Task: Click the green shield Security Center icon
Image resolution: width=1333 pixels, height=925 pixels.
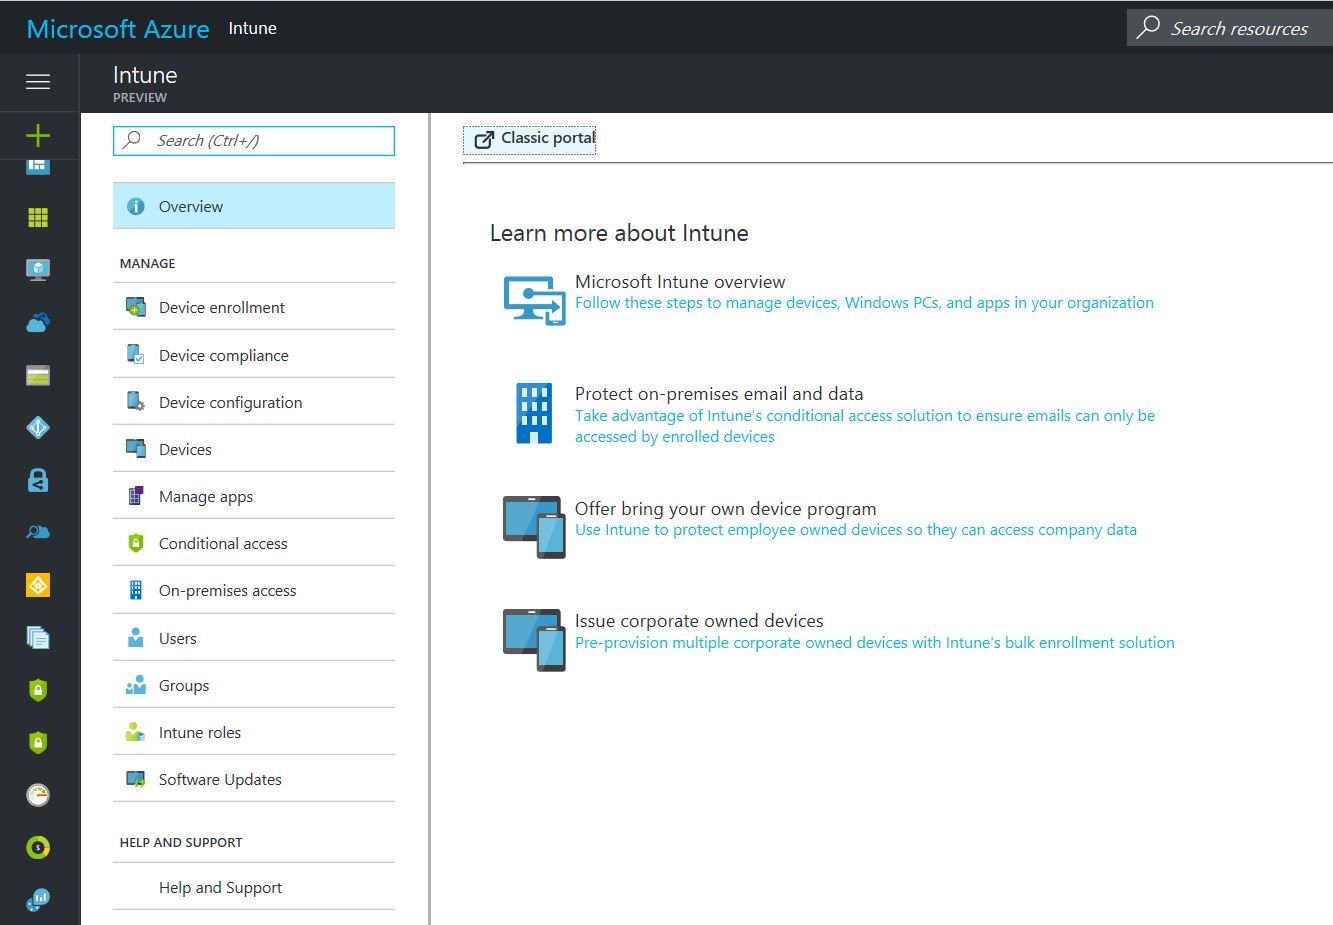Action: tap(39, 690)
